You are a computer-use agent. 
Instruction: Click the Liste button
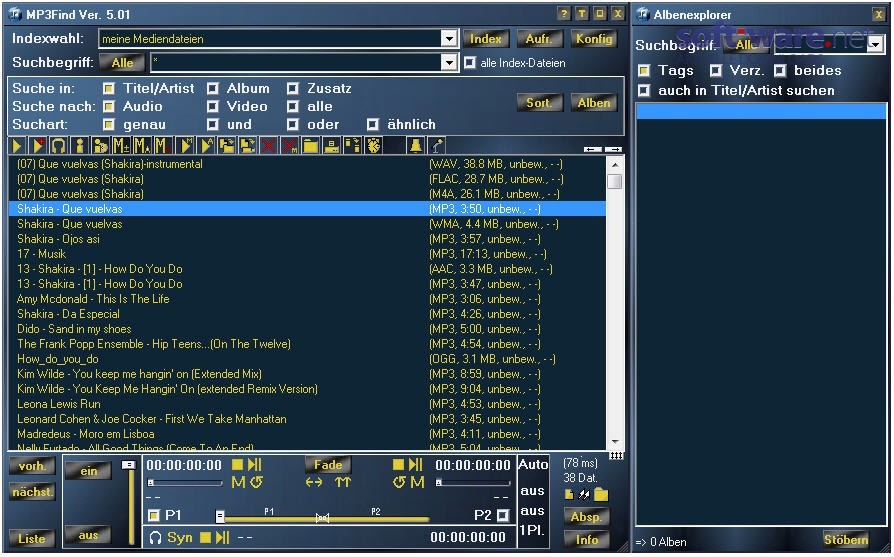pos(32,539)
